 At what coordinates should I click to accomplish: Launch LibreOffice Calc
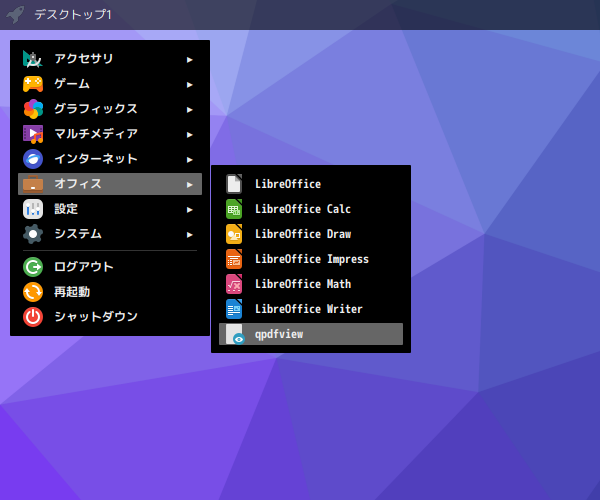pyautogui.click(x=311, y=209)
